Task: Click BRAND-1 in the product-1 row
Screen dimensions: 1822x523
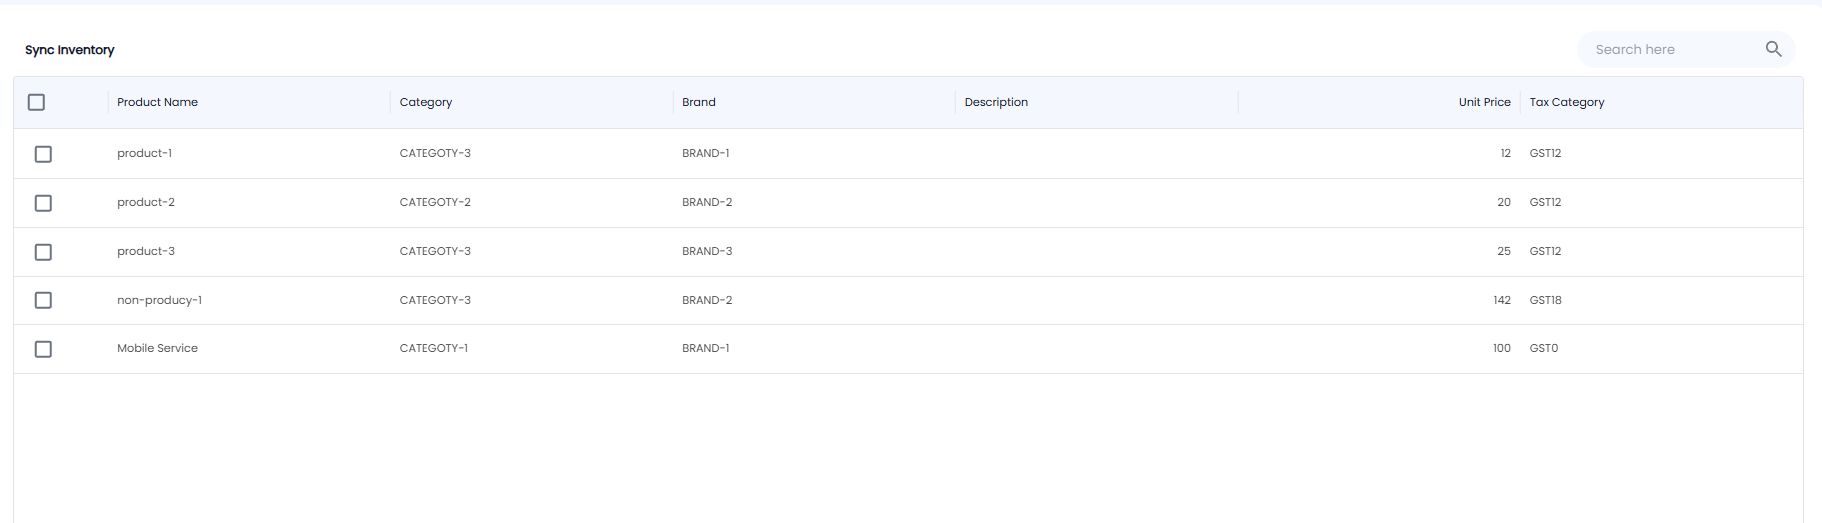Action: click(706, 153)
